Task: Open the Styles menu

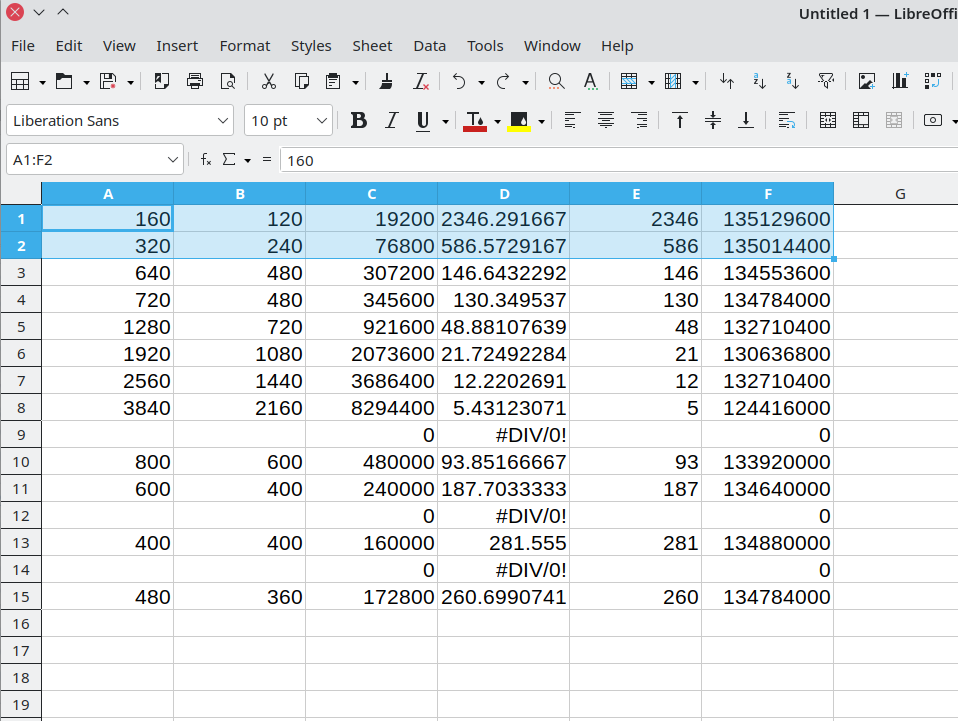Action: 311,46
